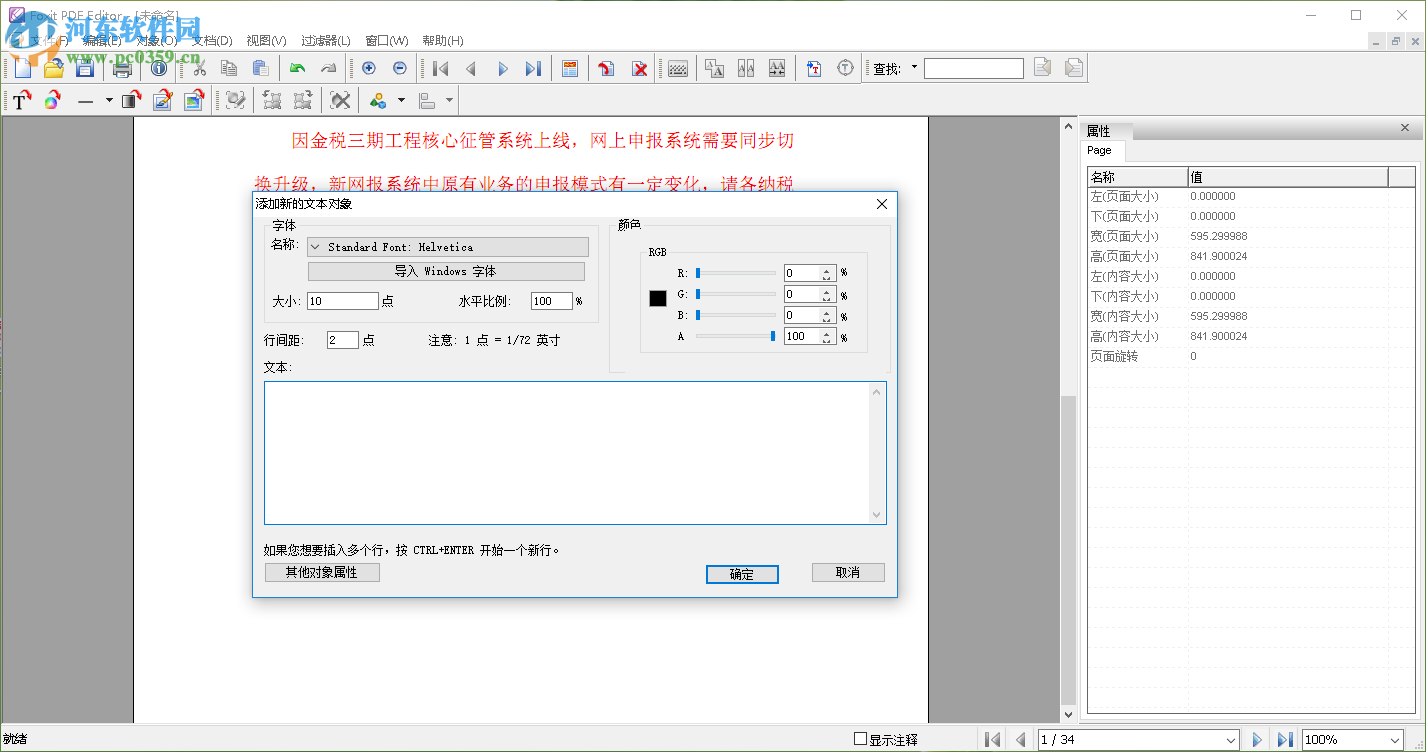Select the Add Text Object tool
The width and height of the screenshot is (1426, 752).
click(22, 100)
